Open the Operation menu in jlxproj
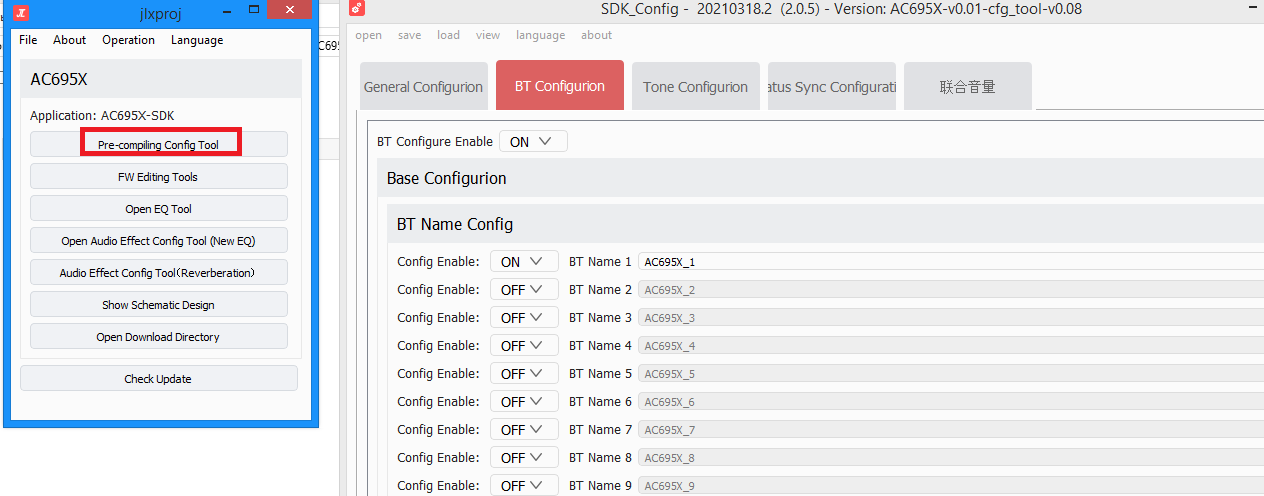1264x496 pixels. [x=128, y=40]
